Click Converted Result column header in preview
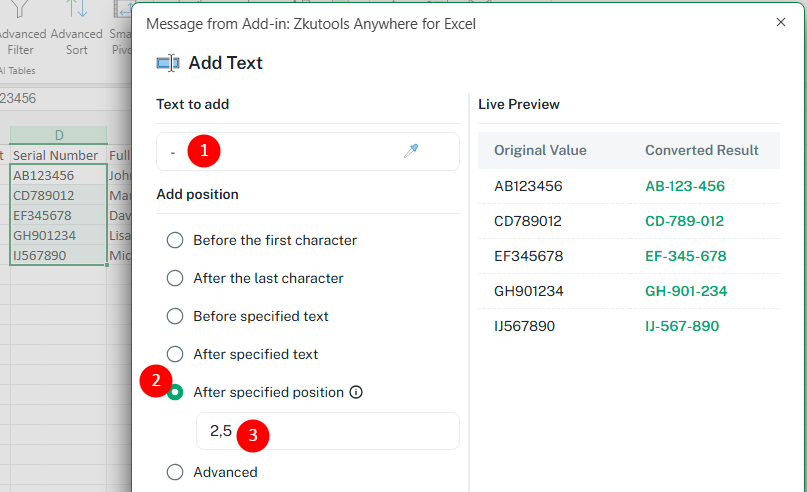807x492 pixels. pyautogui.click(x=702, y=150)
